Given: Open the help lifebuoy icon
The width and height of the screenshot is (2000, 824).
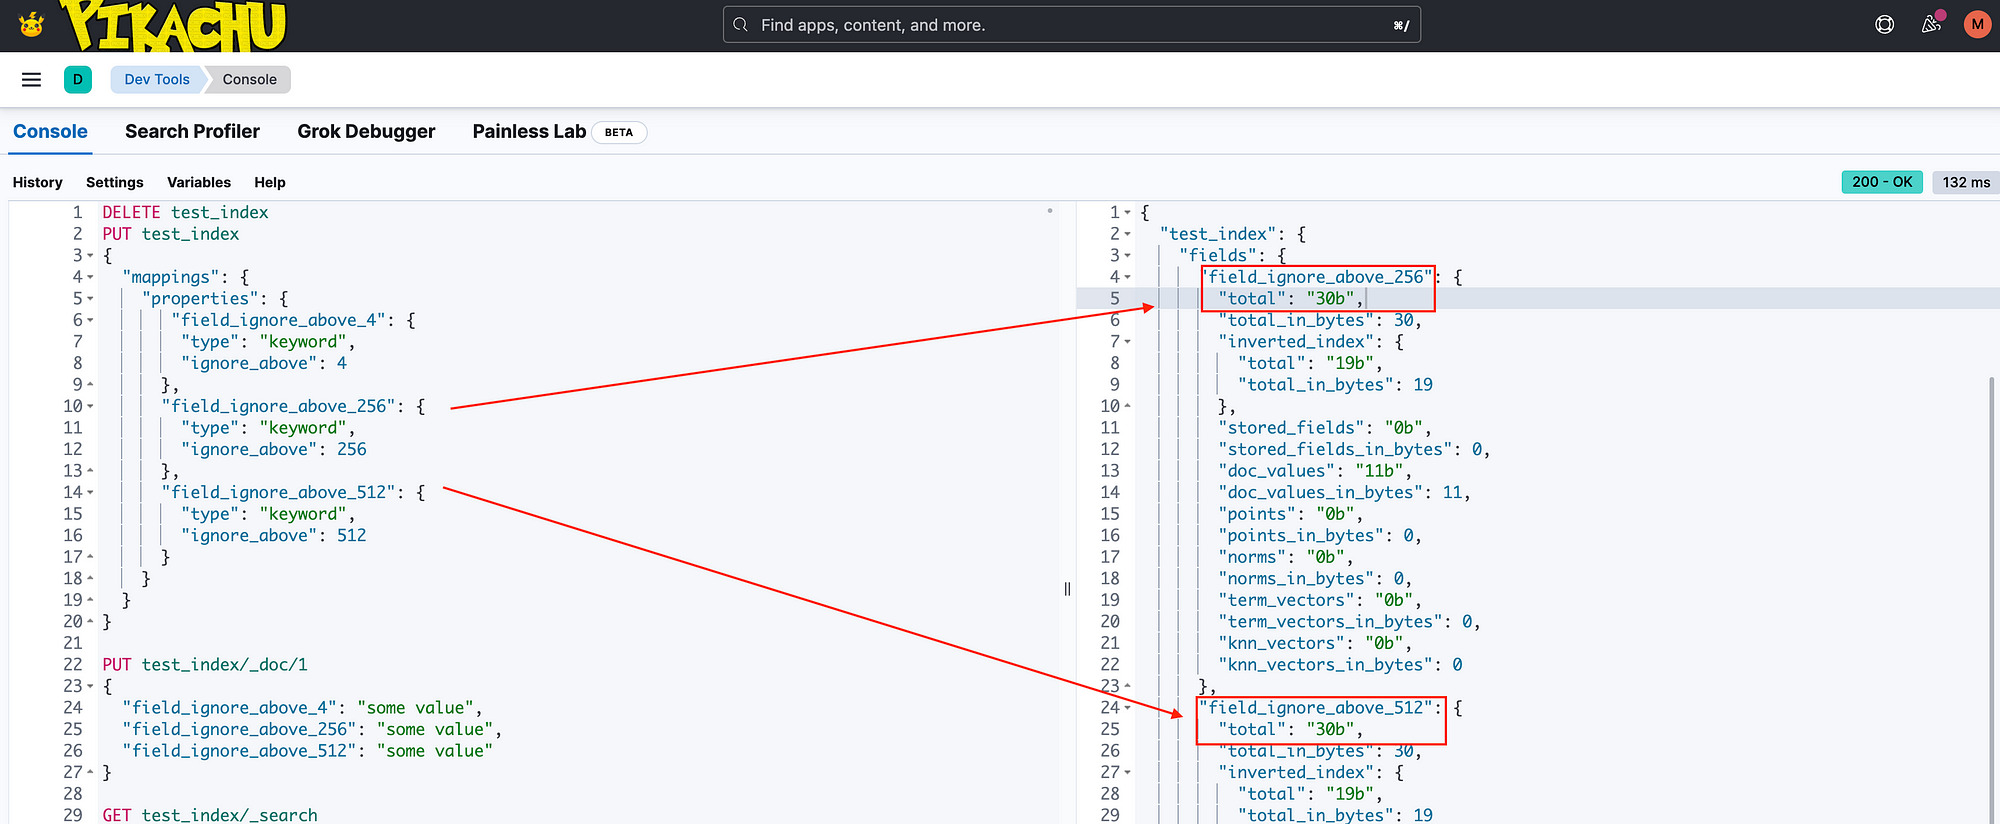Looking at the screenshot, I should click(1885, 25).
